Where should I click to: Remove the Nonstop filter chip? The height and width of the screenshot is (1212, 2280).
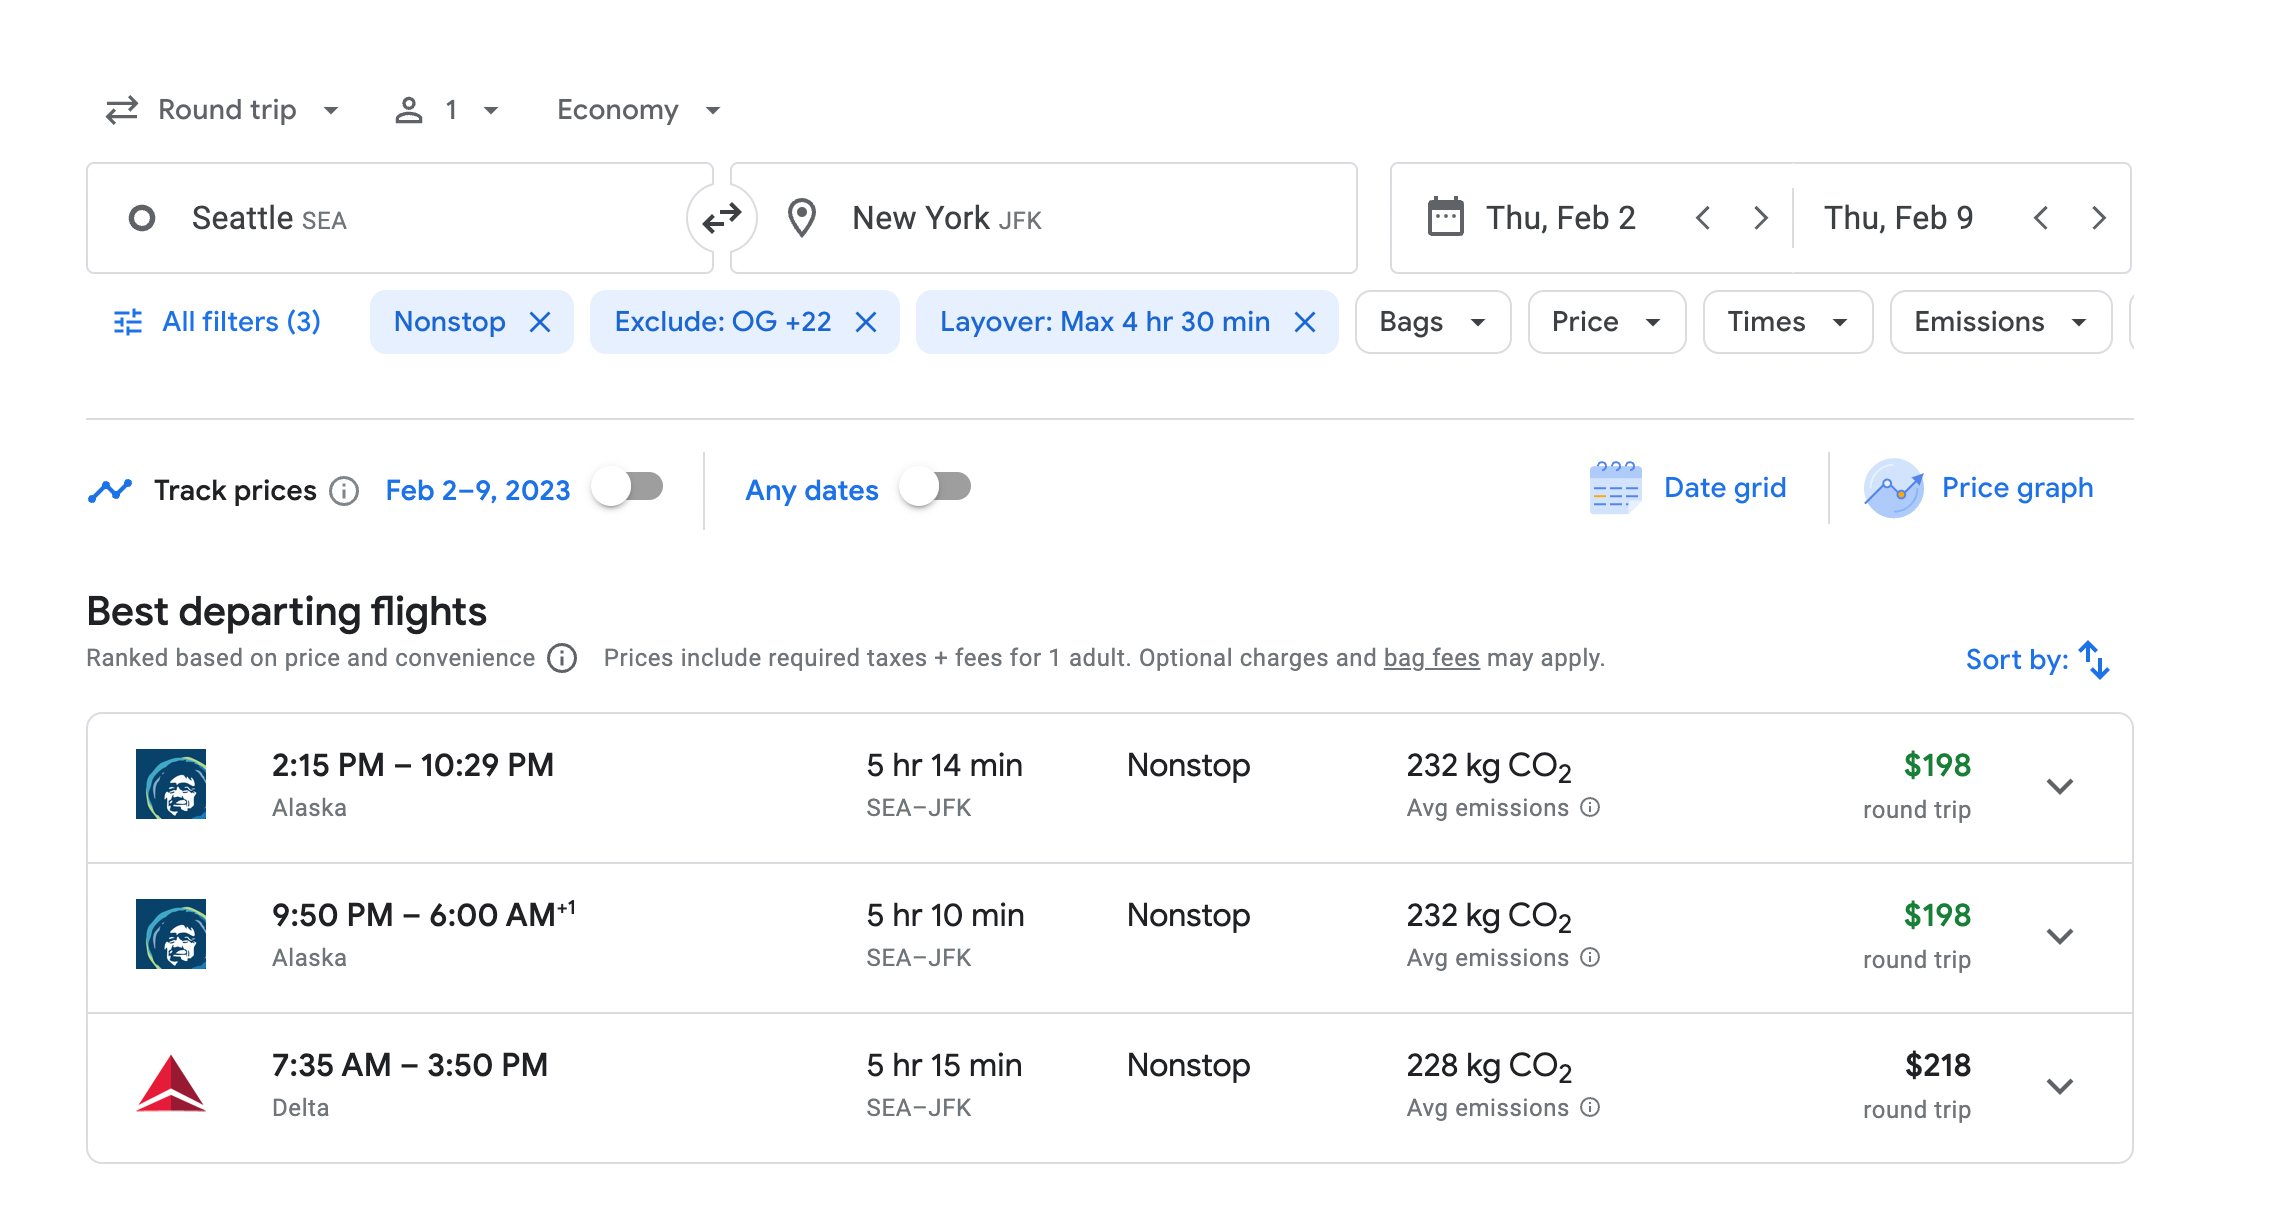(540, 322)
